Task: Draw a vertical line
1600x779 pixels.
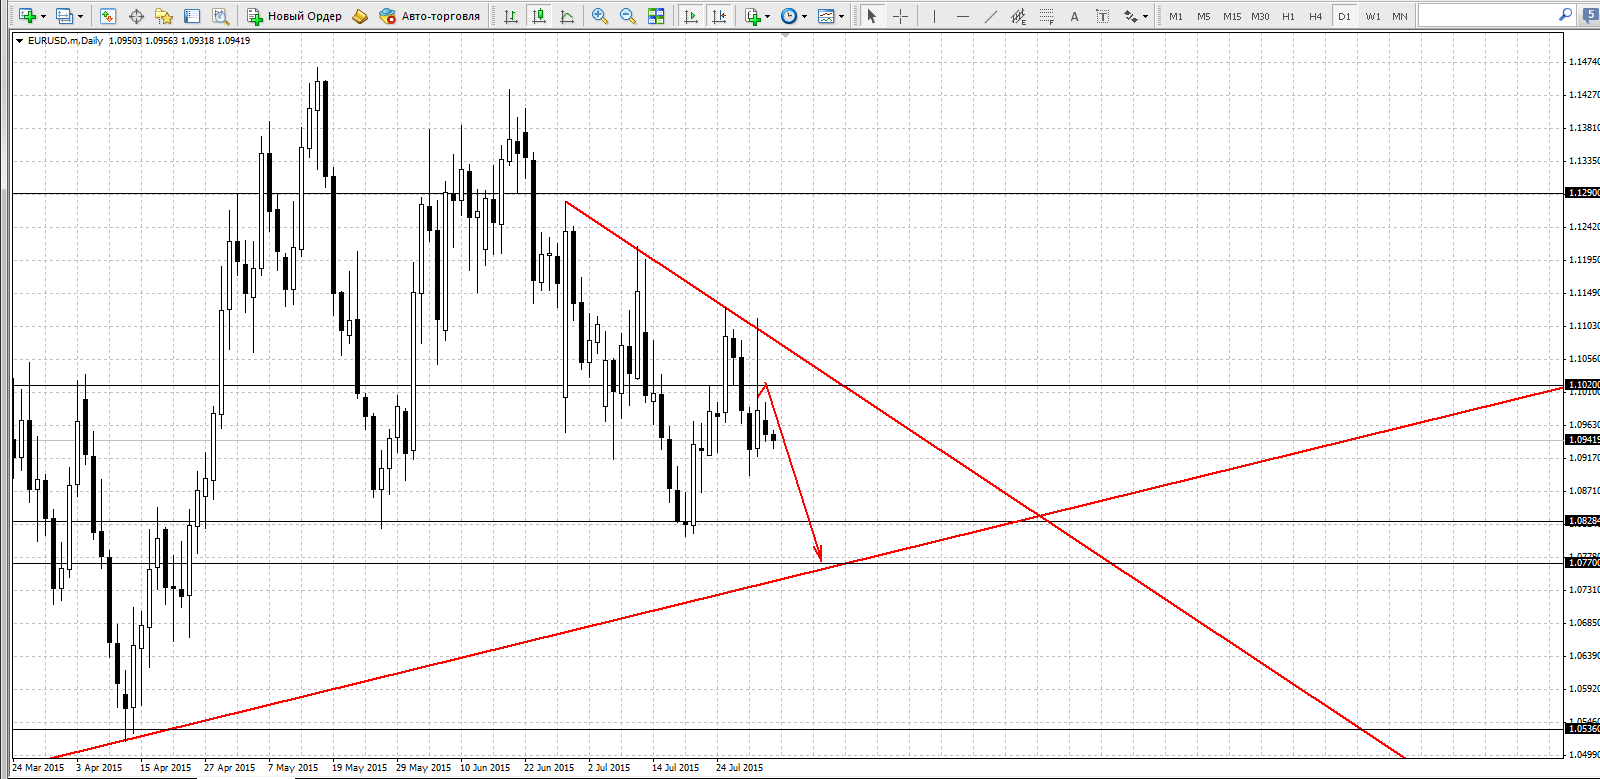Action: point(934,16)
